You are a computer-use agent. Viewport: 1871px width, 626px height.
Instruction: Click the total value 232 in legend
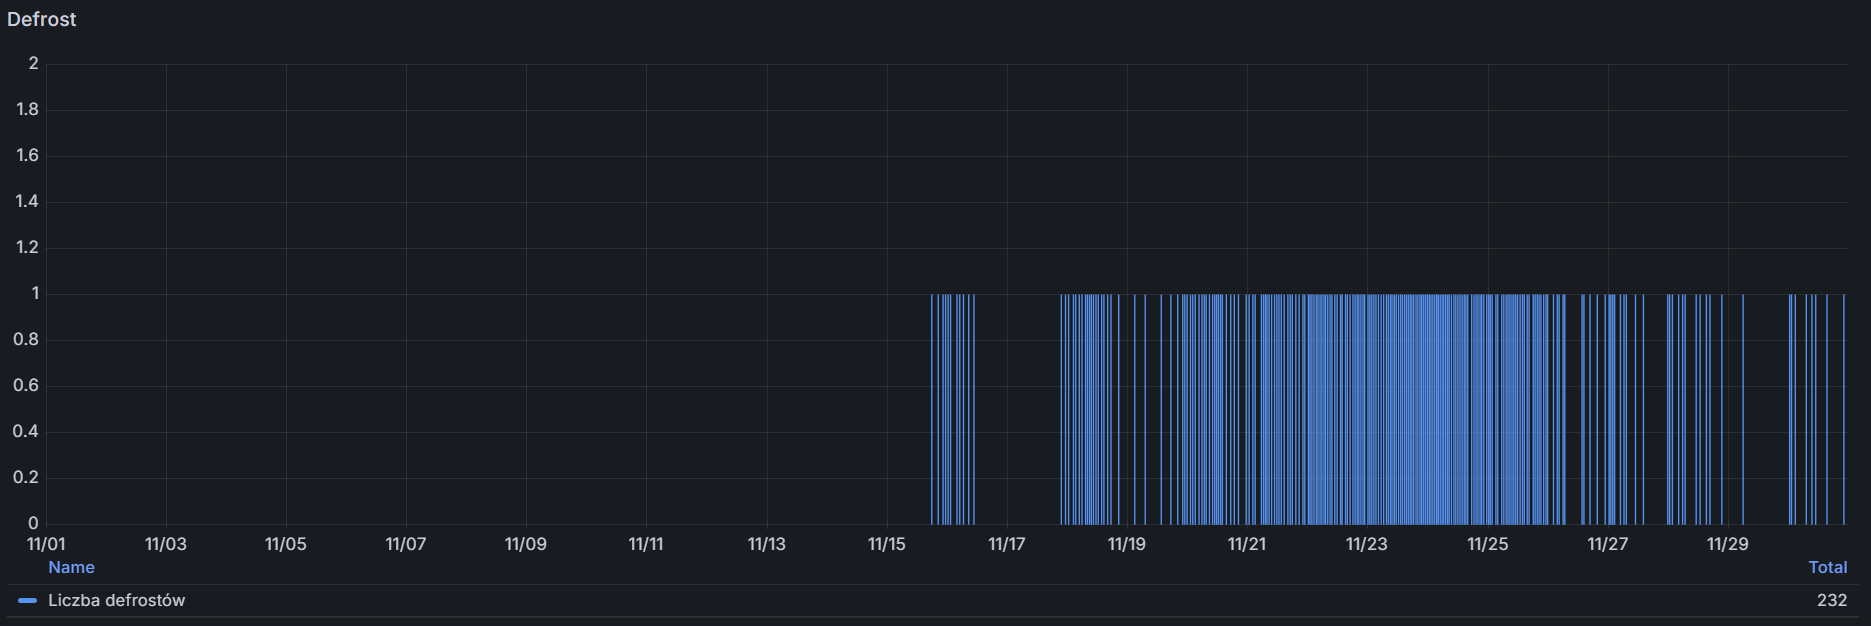[x=1831, y=600]
